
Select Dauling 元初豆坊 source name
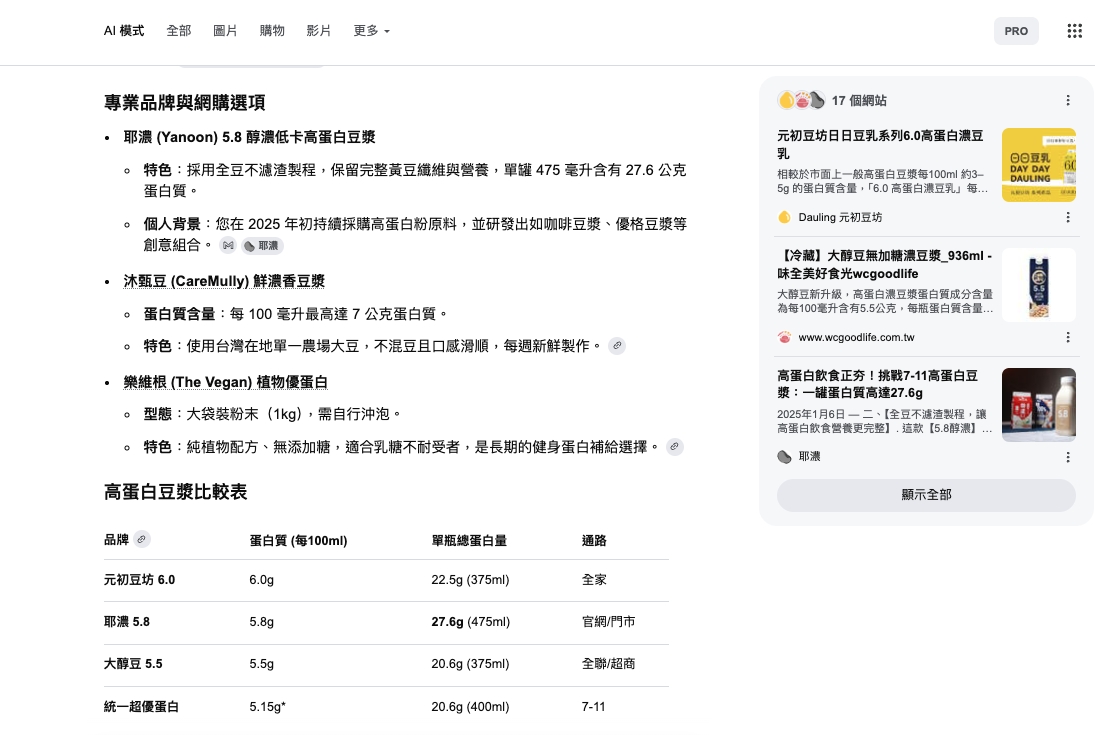[840, 217]
